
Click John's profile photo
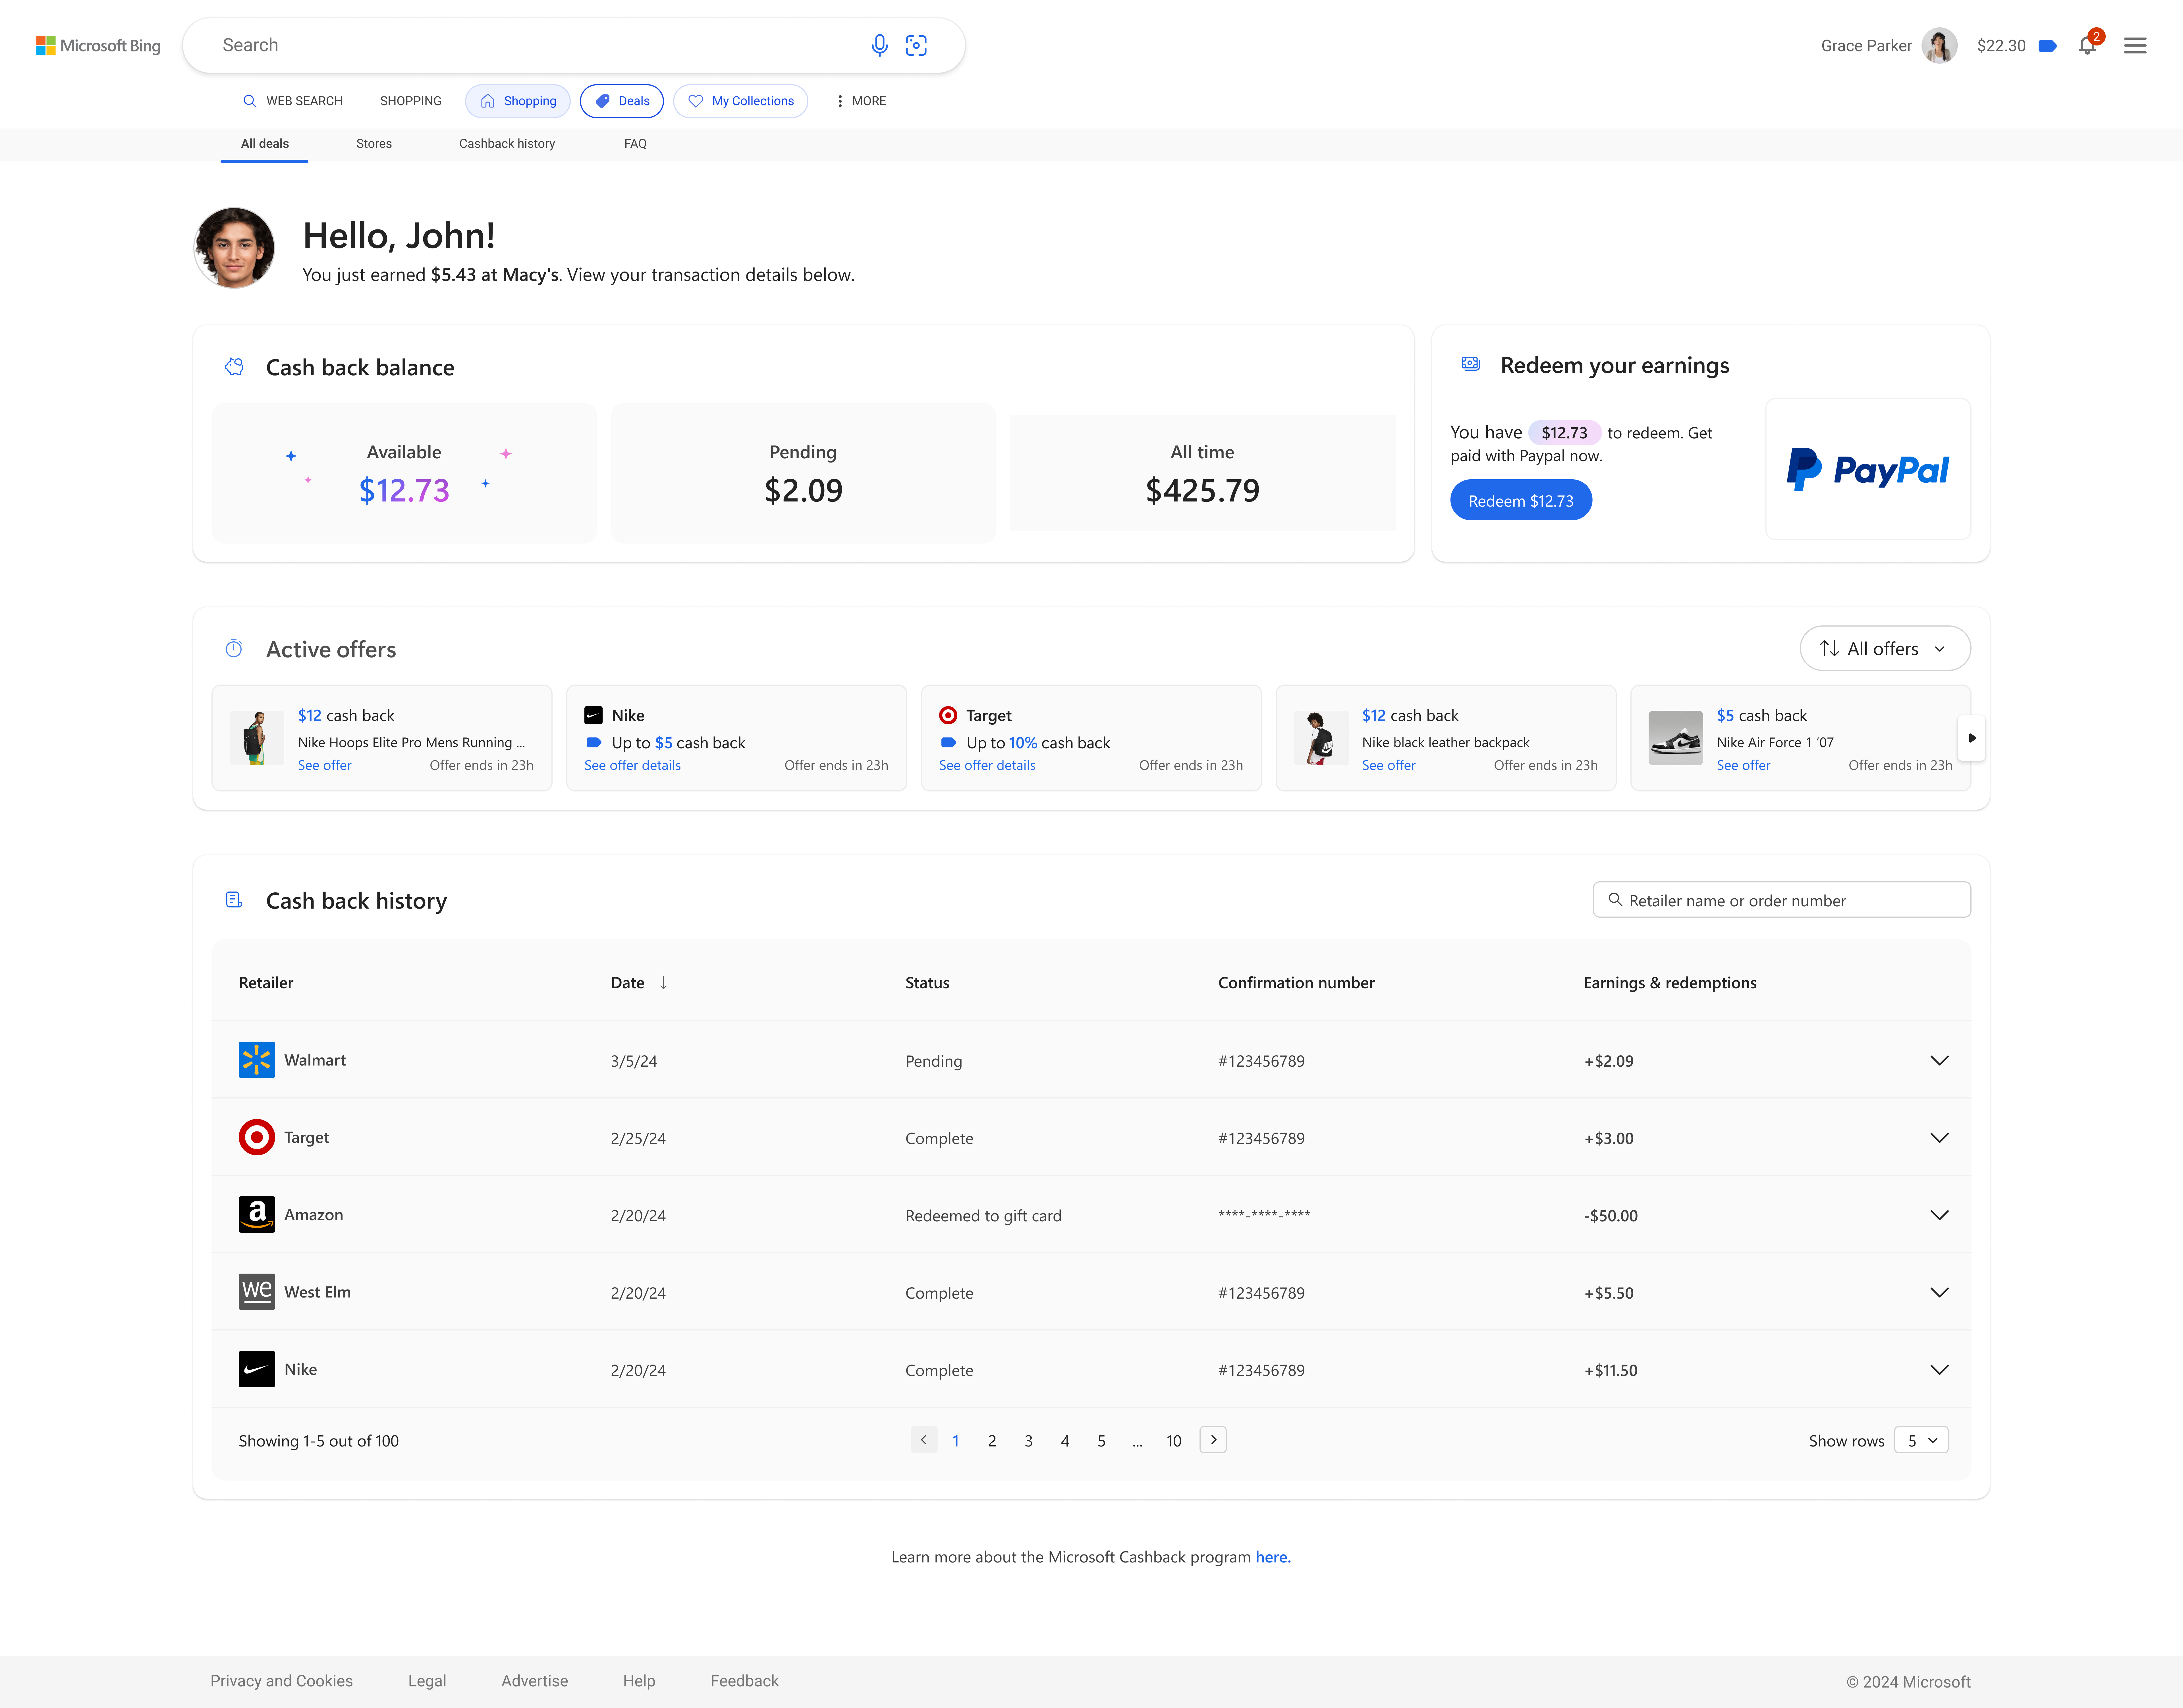[x=234, y=248]
